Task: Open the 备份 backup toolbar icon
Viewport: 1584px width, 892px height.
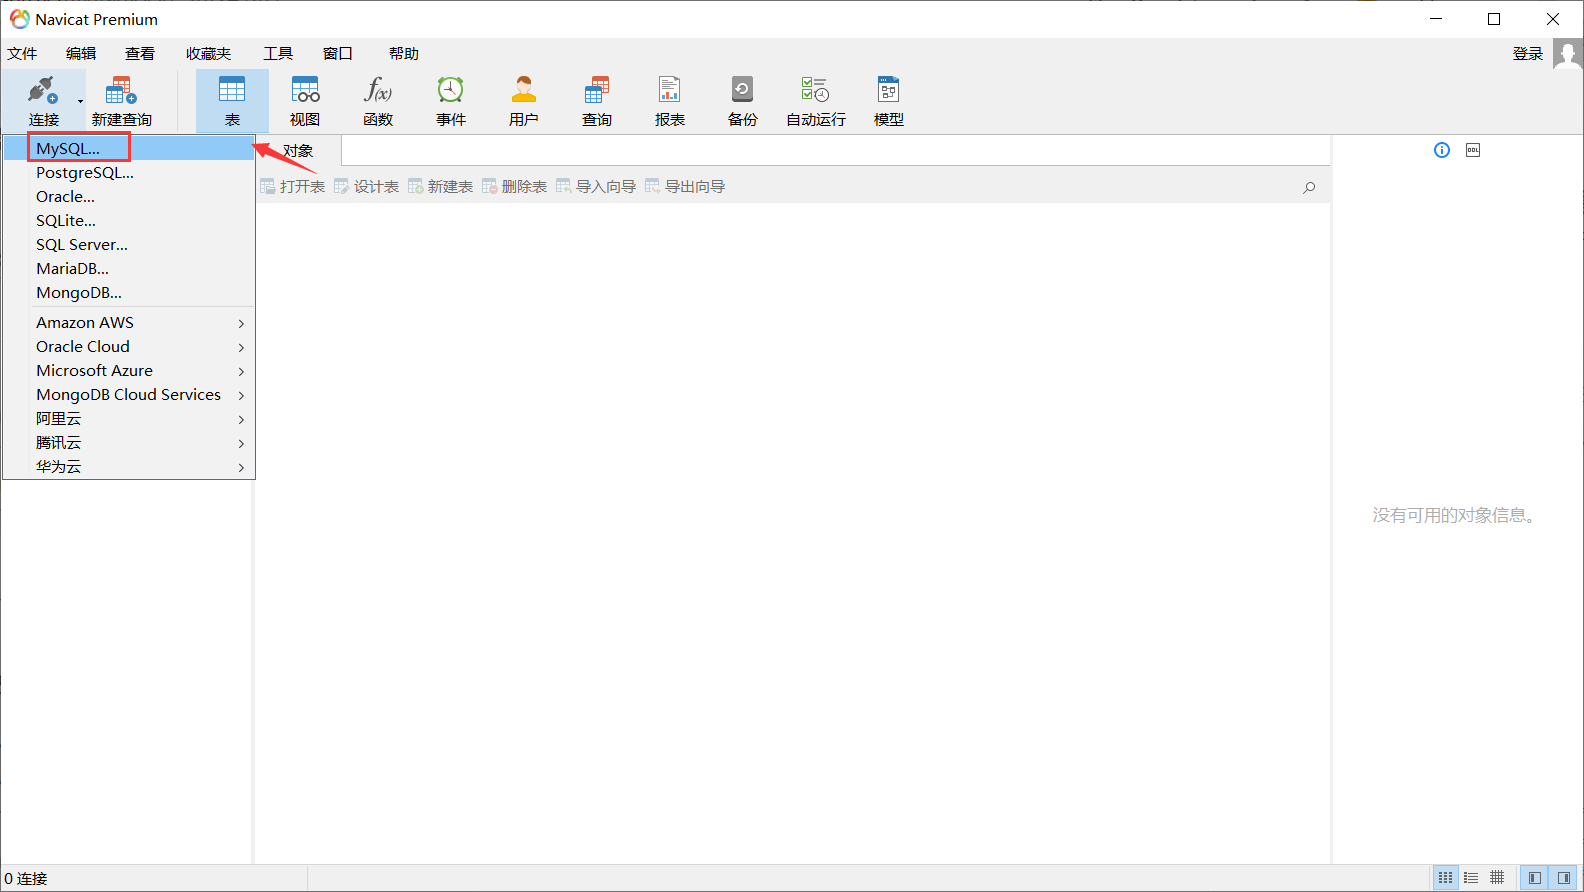Action: (742, 90)
